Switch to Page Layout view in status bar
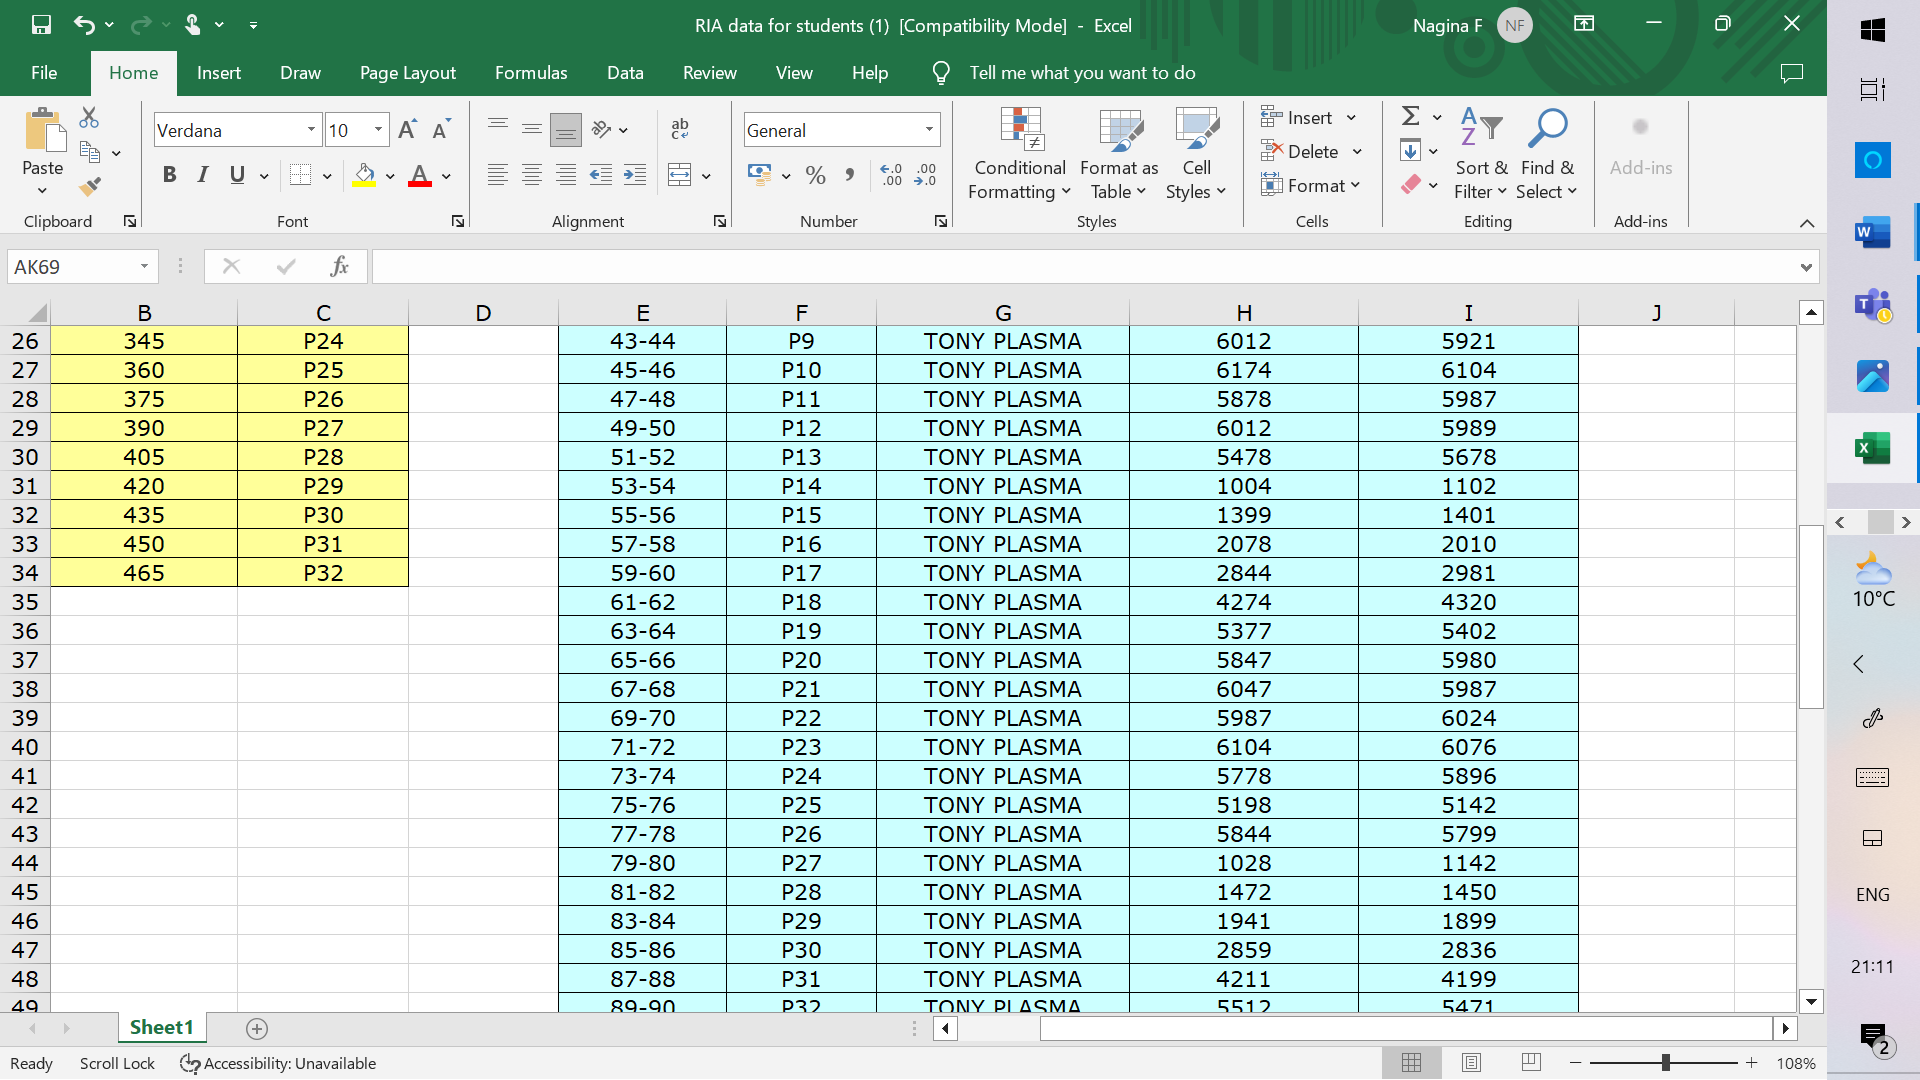1920x1080 pixels. coord(1471,1063)
